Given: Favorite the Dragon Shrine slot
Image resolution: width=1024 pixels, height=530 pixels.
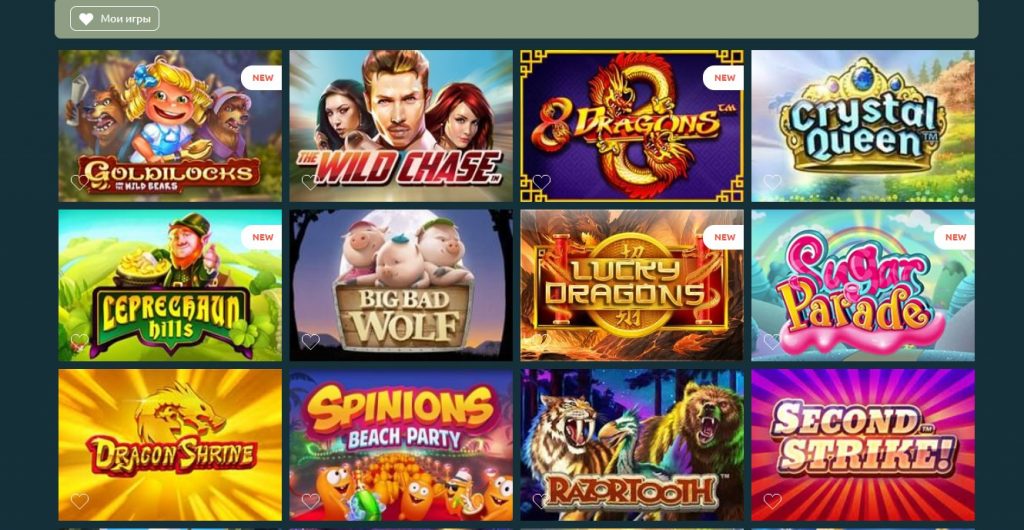Looking at the screenshot, I should 80,501.
